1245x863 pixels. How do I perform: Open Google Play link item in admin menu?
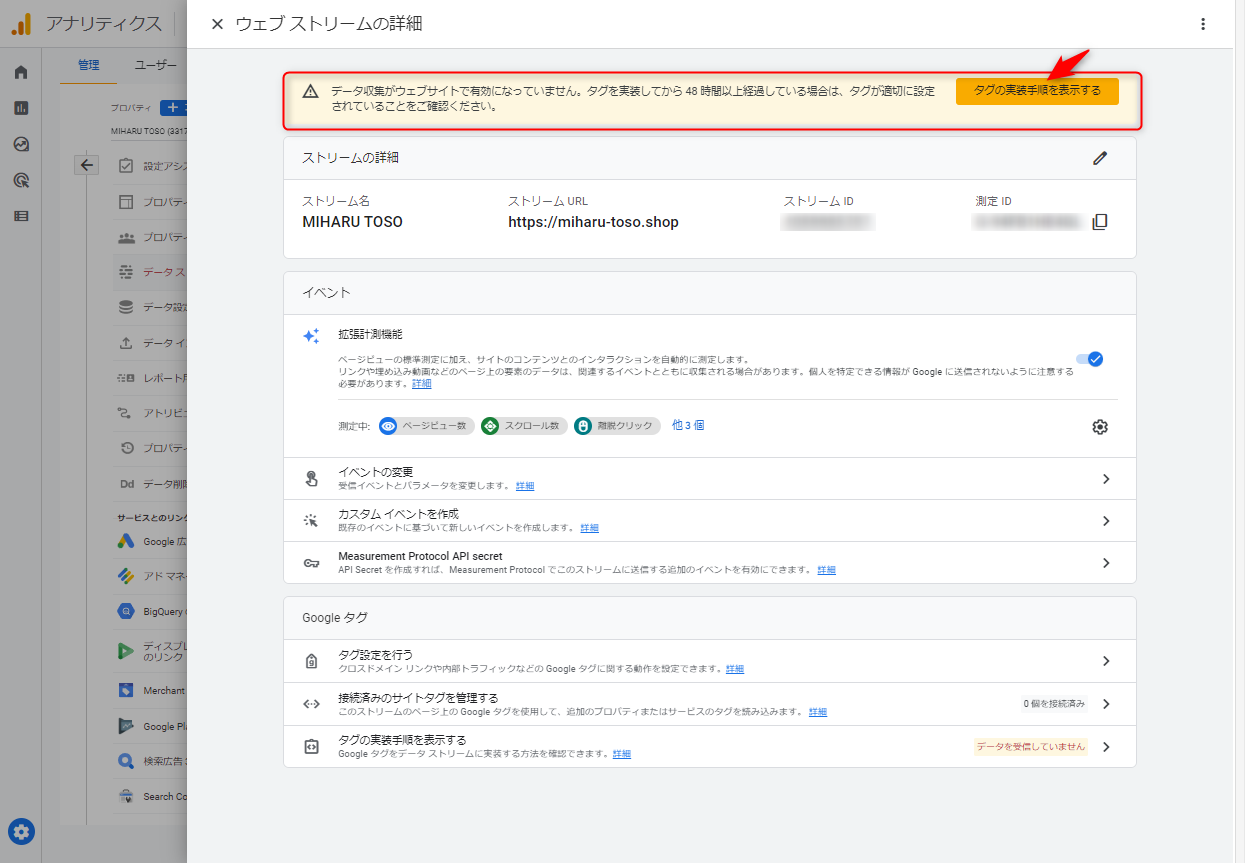click(x=150, y=726)
